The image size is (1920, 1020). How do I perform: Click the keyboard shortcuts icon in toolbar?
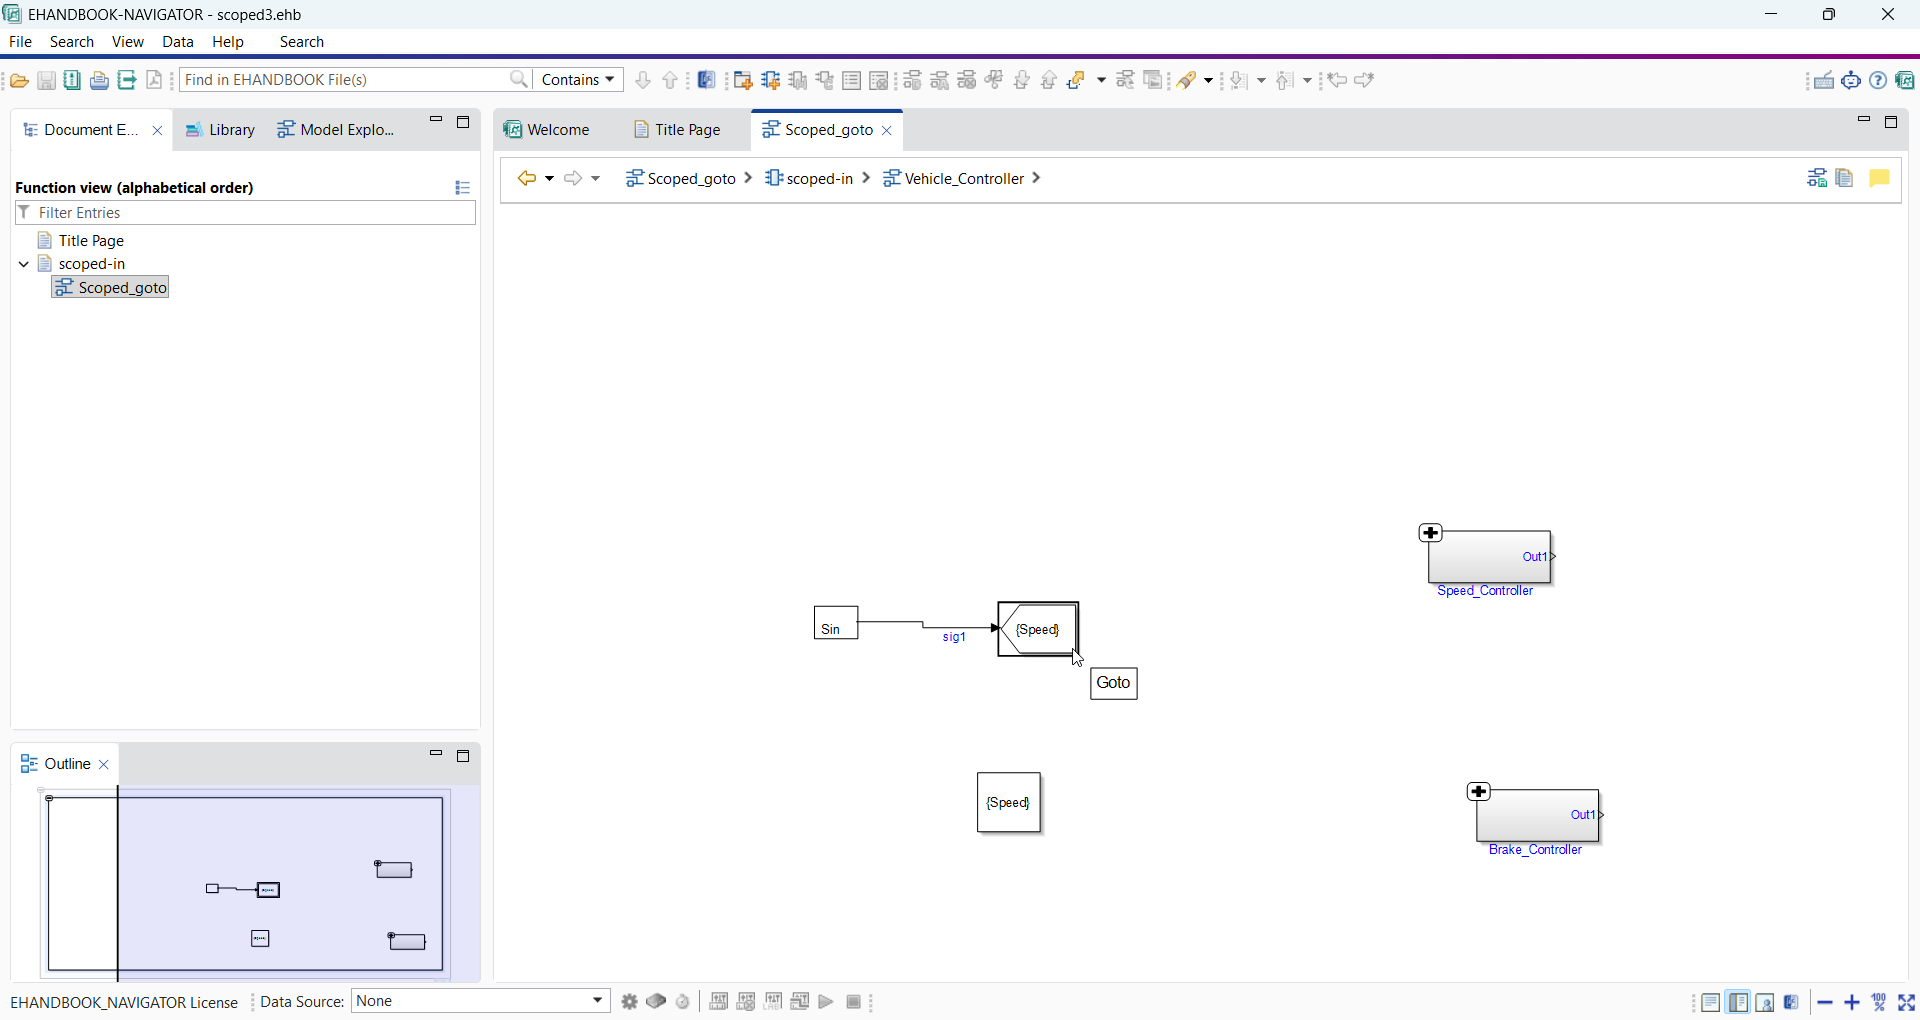coord(1824,81)
